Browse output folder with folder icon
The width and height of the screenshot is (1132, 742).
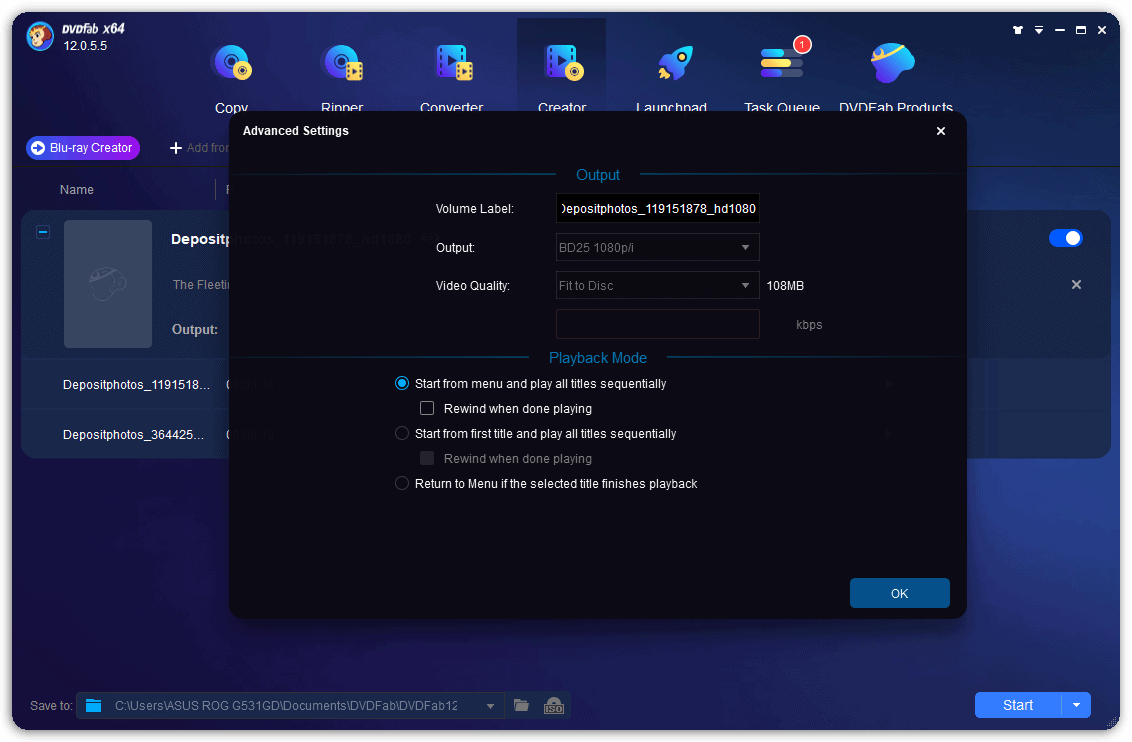coord(521,705)
